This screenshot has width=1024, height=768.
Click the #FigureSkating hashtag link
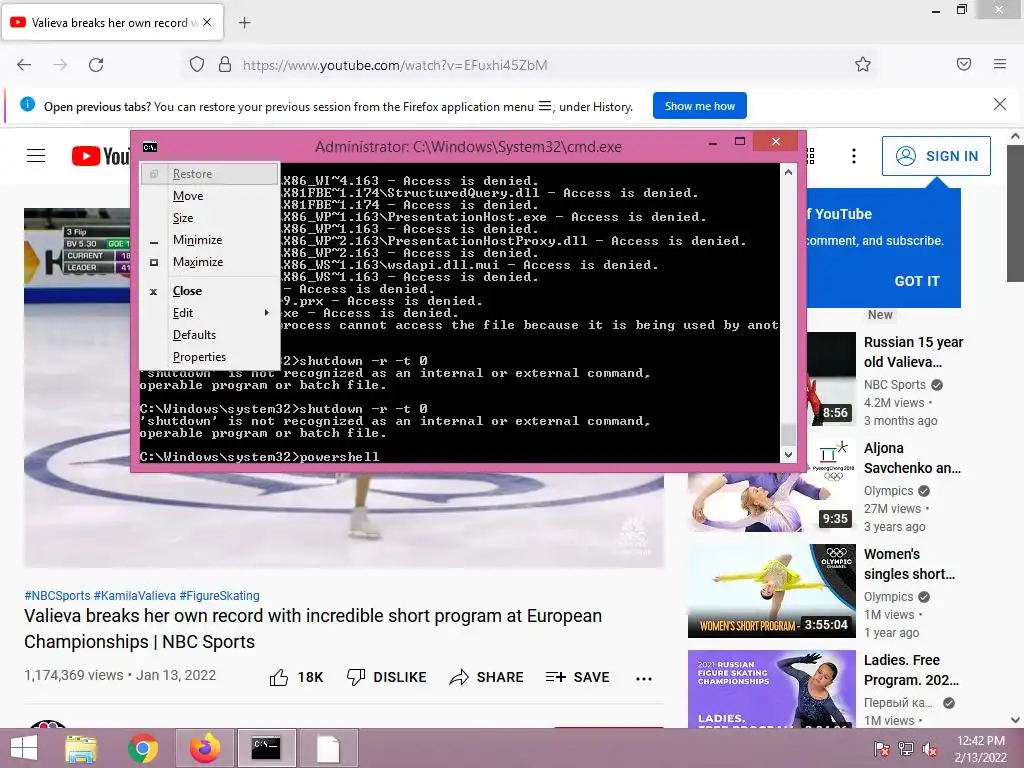click(219, 596)
